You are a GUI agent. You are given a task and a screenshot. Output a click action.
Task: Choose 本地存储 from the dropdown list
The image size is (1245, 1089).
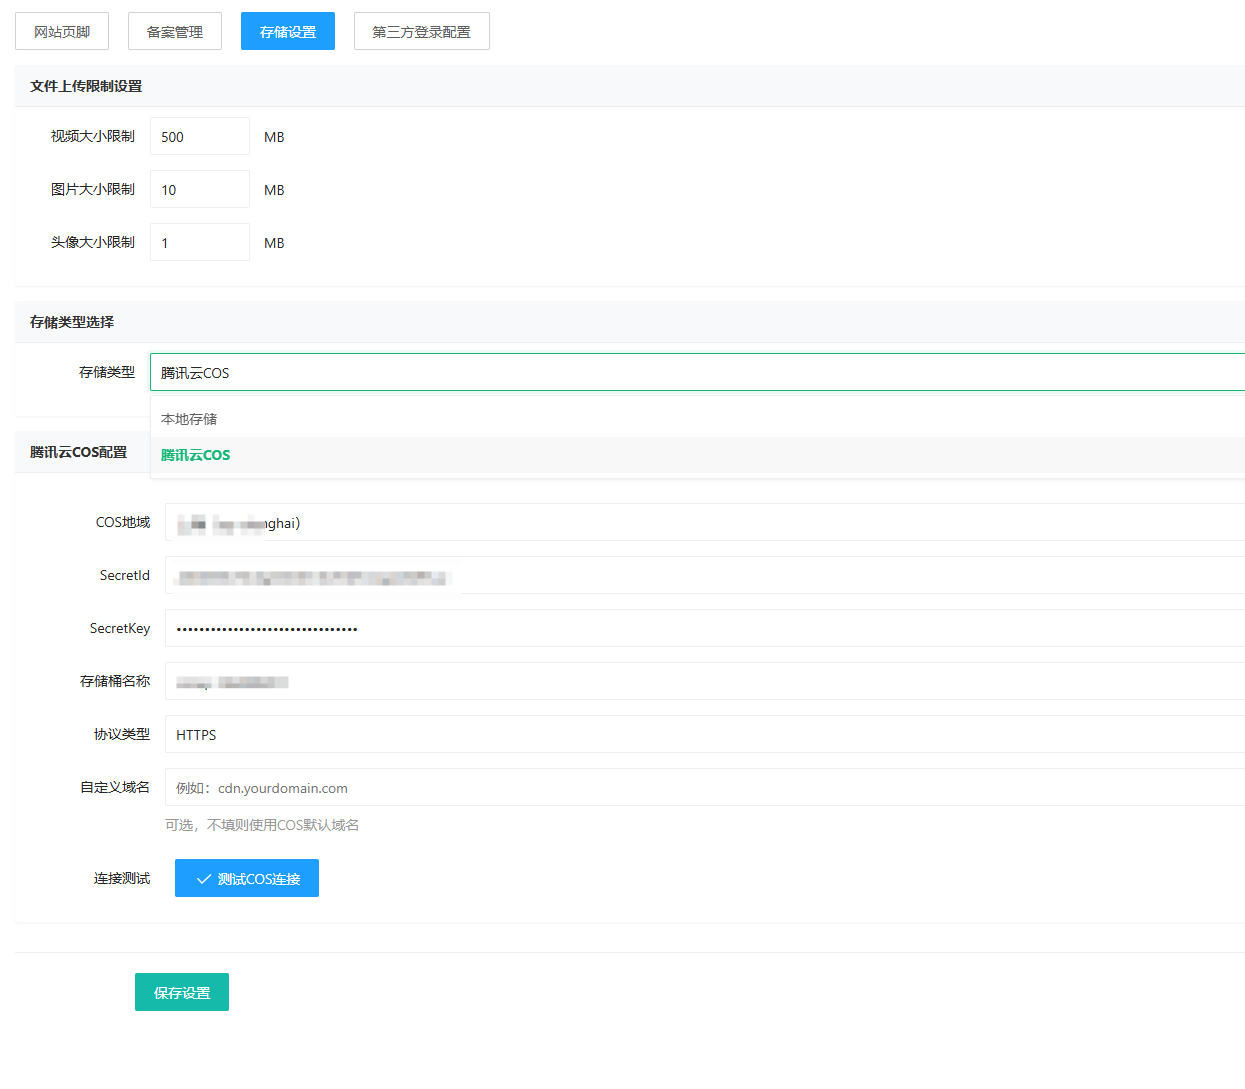189,419
